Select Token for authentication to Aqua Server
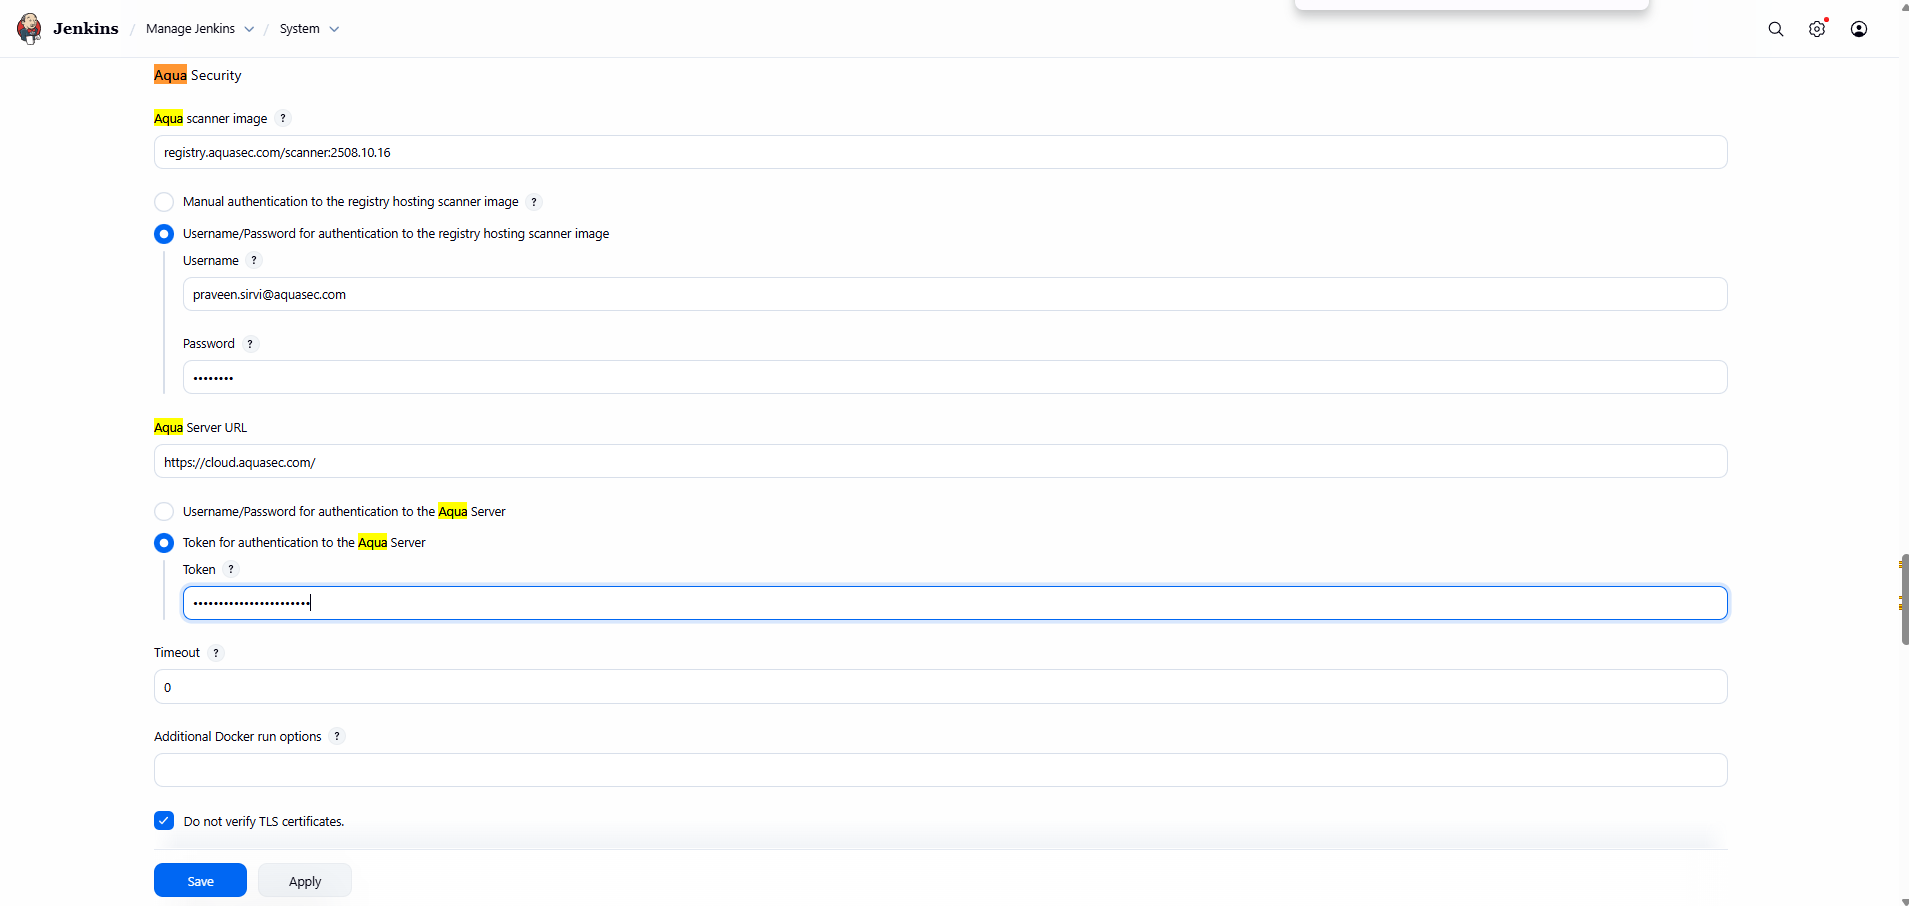This screenshot has height=906, width=1909. pyautogui.click(x=164, y=543)
